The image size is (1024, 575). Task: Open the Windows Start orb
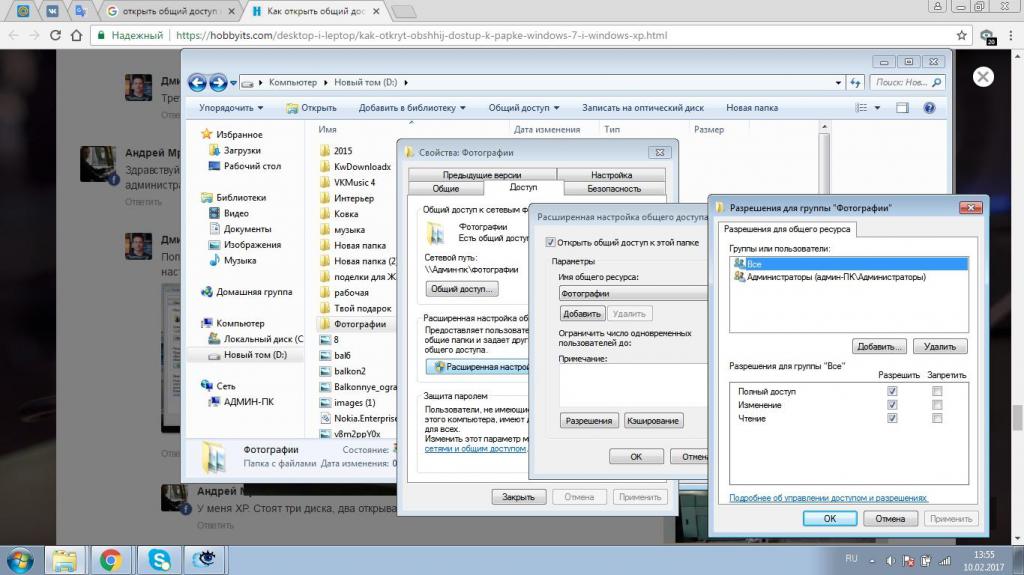pyautogui.click(x=20, y=561)
